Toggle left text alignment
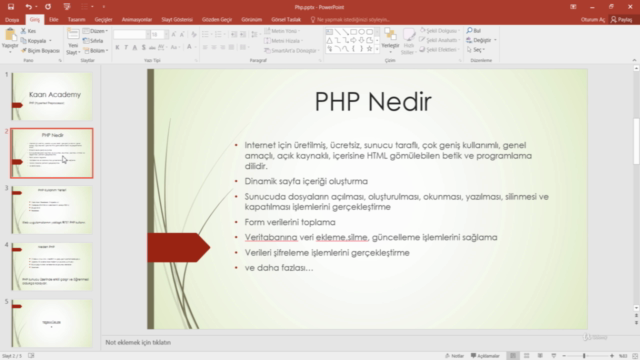 pos(205,47)
